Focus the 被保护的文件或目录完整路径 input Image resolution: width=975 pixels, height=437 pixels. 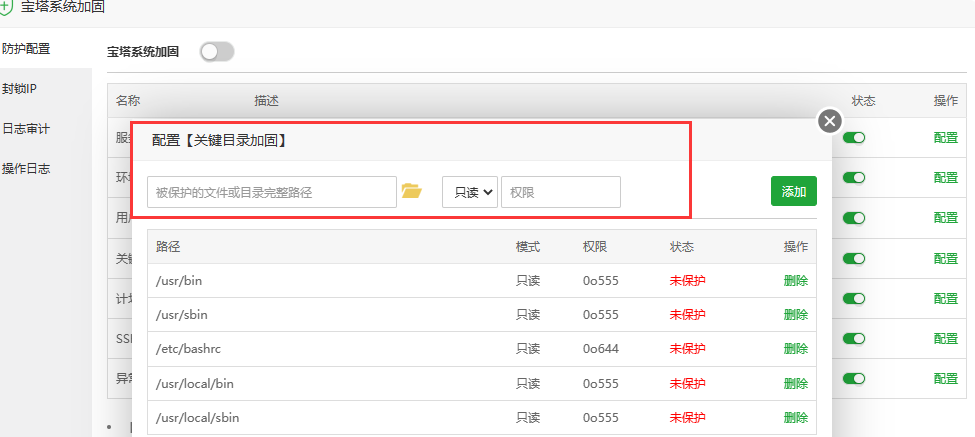[x=272, y=192]
